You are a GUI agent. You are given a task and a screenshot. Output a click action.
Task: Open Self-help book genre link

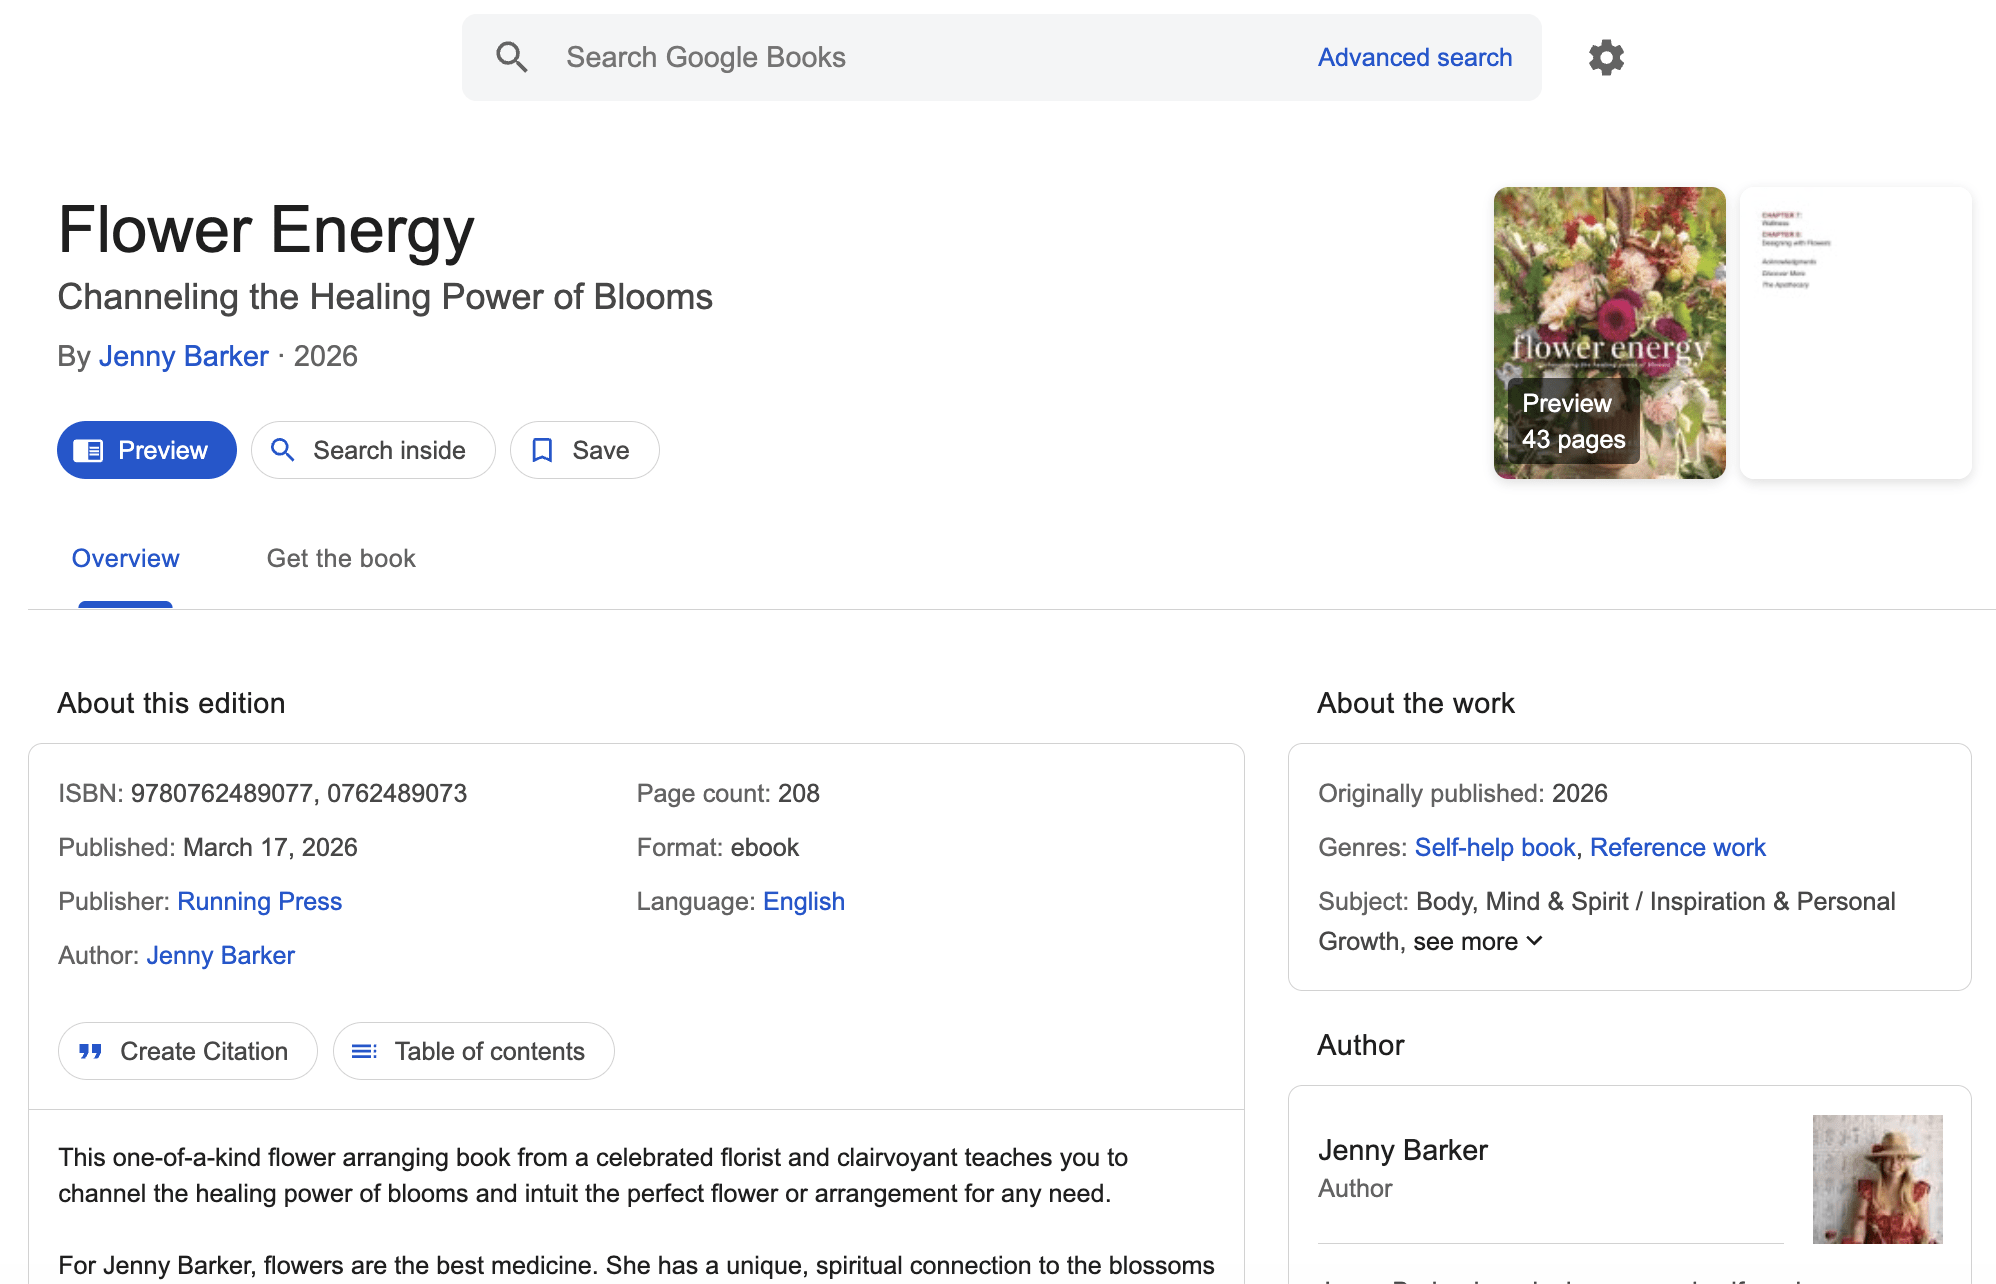1495,847
